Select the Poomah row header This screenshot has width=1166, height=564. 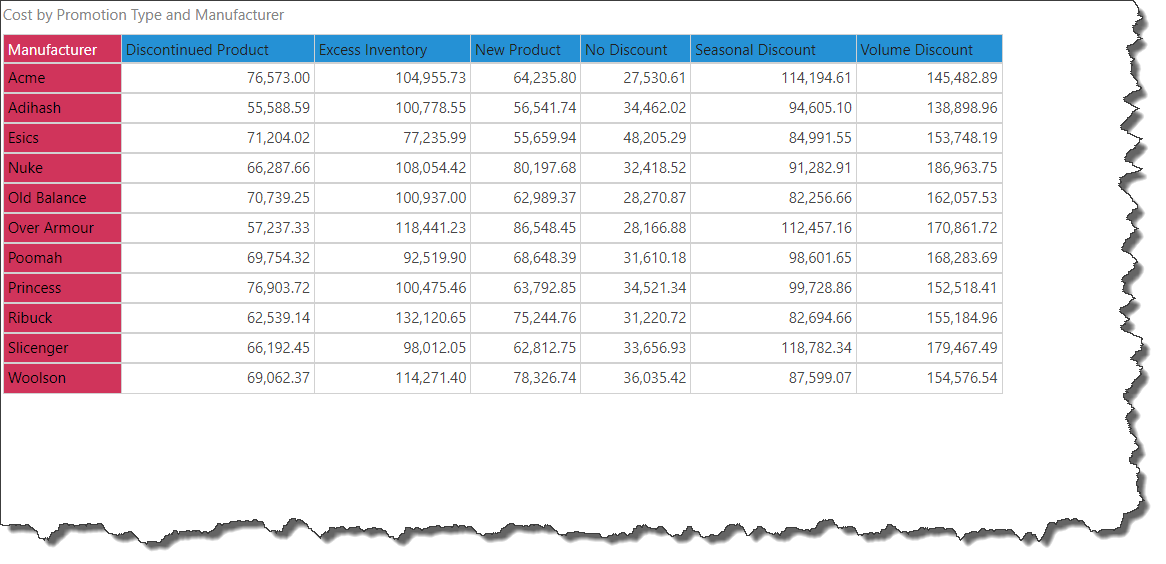point(62,258)
